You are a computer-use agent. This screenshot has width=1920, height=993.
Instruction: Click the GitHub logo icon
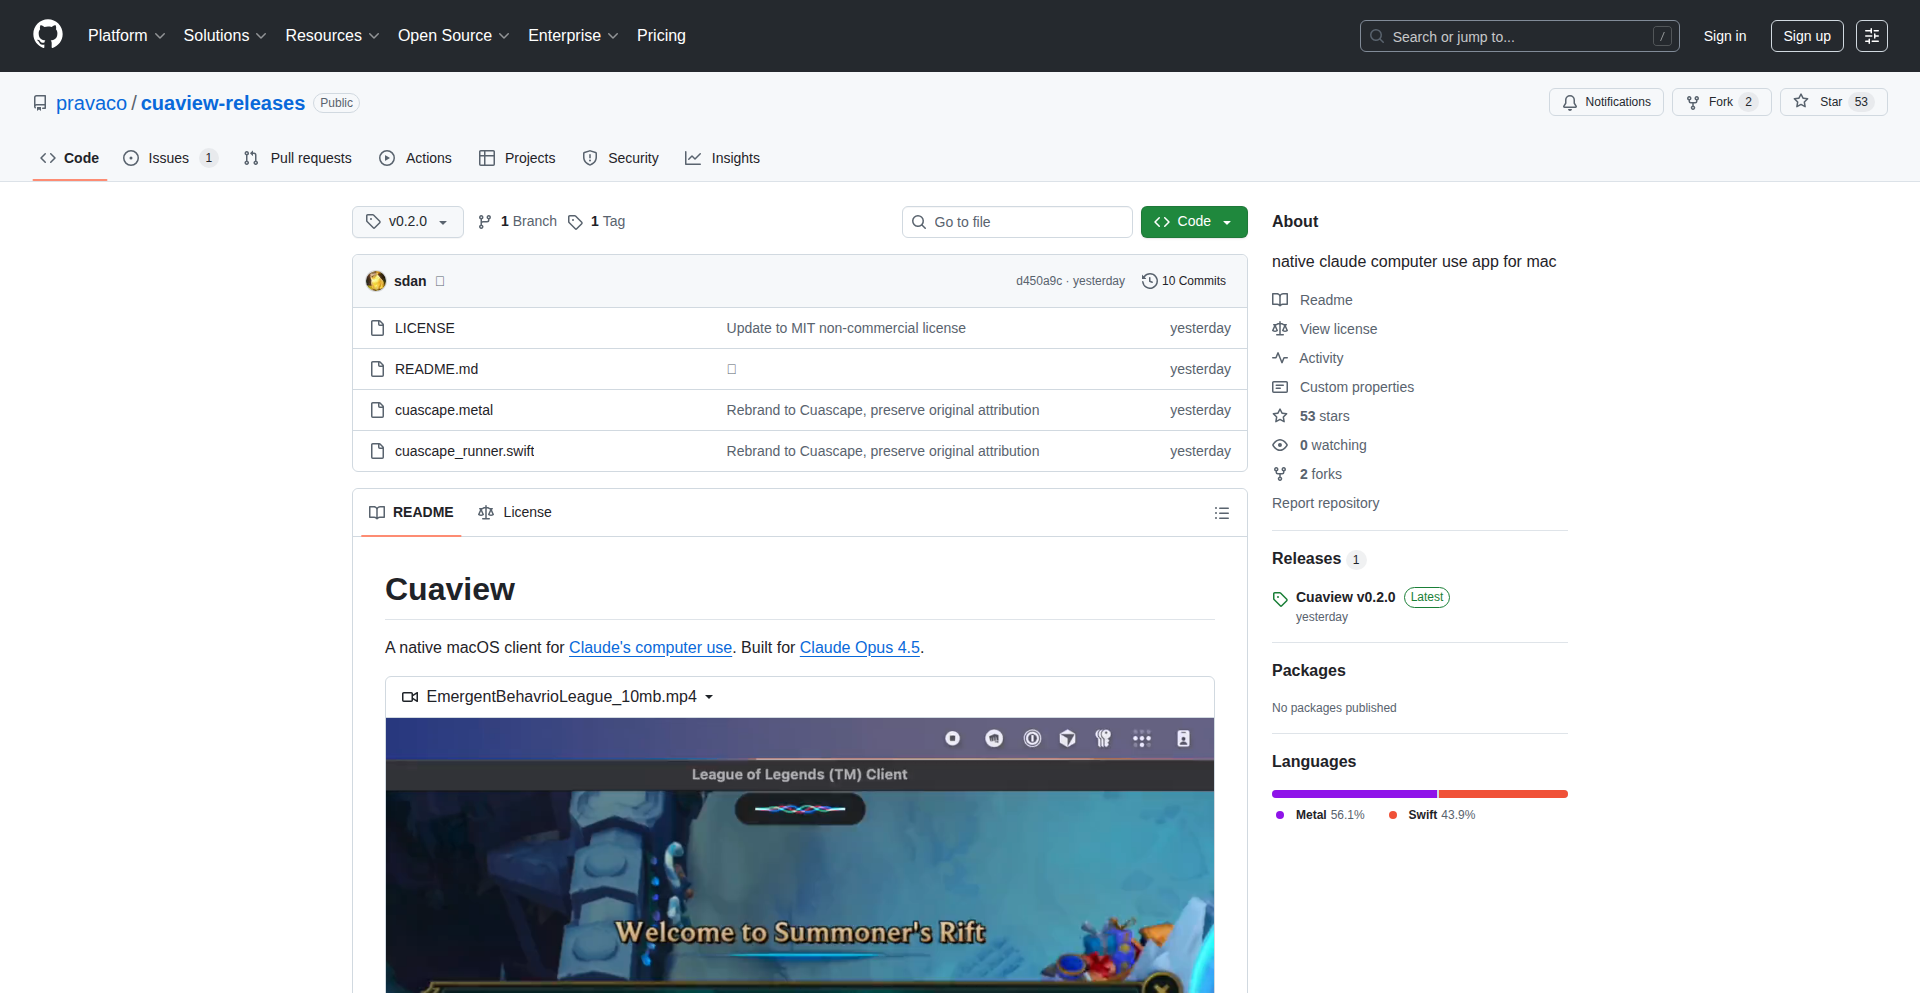click(x=48, y=35)
